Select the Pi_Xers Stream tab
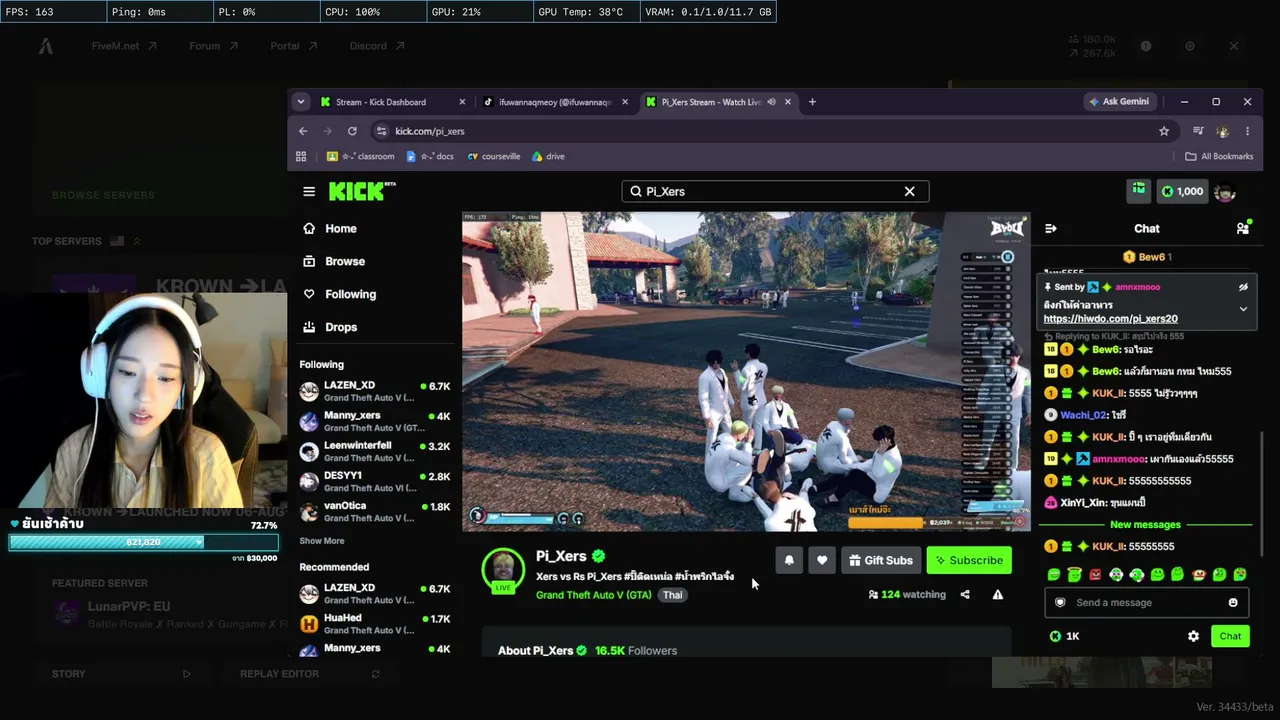Viewport: 1280px width, 720px height. coord(718,102)
